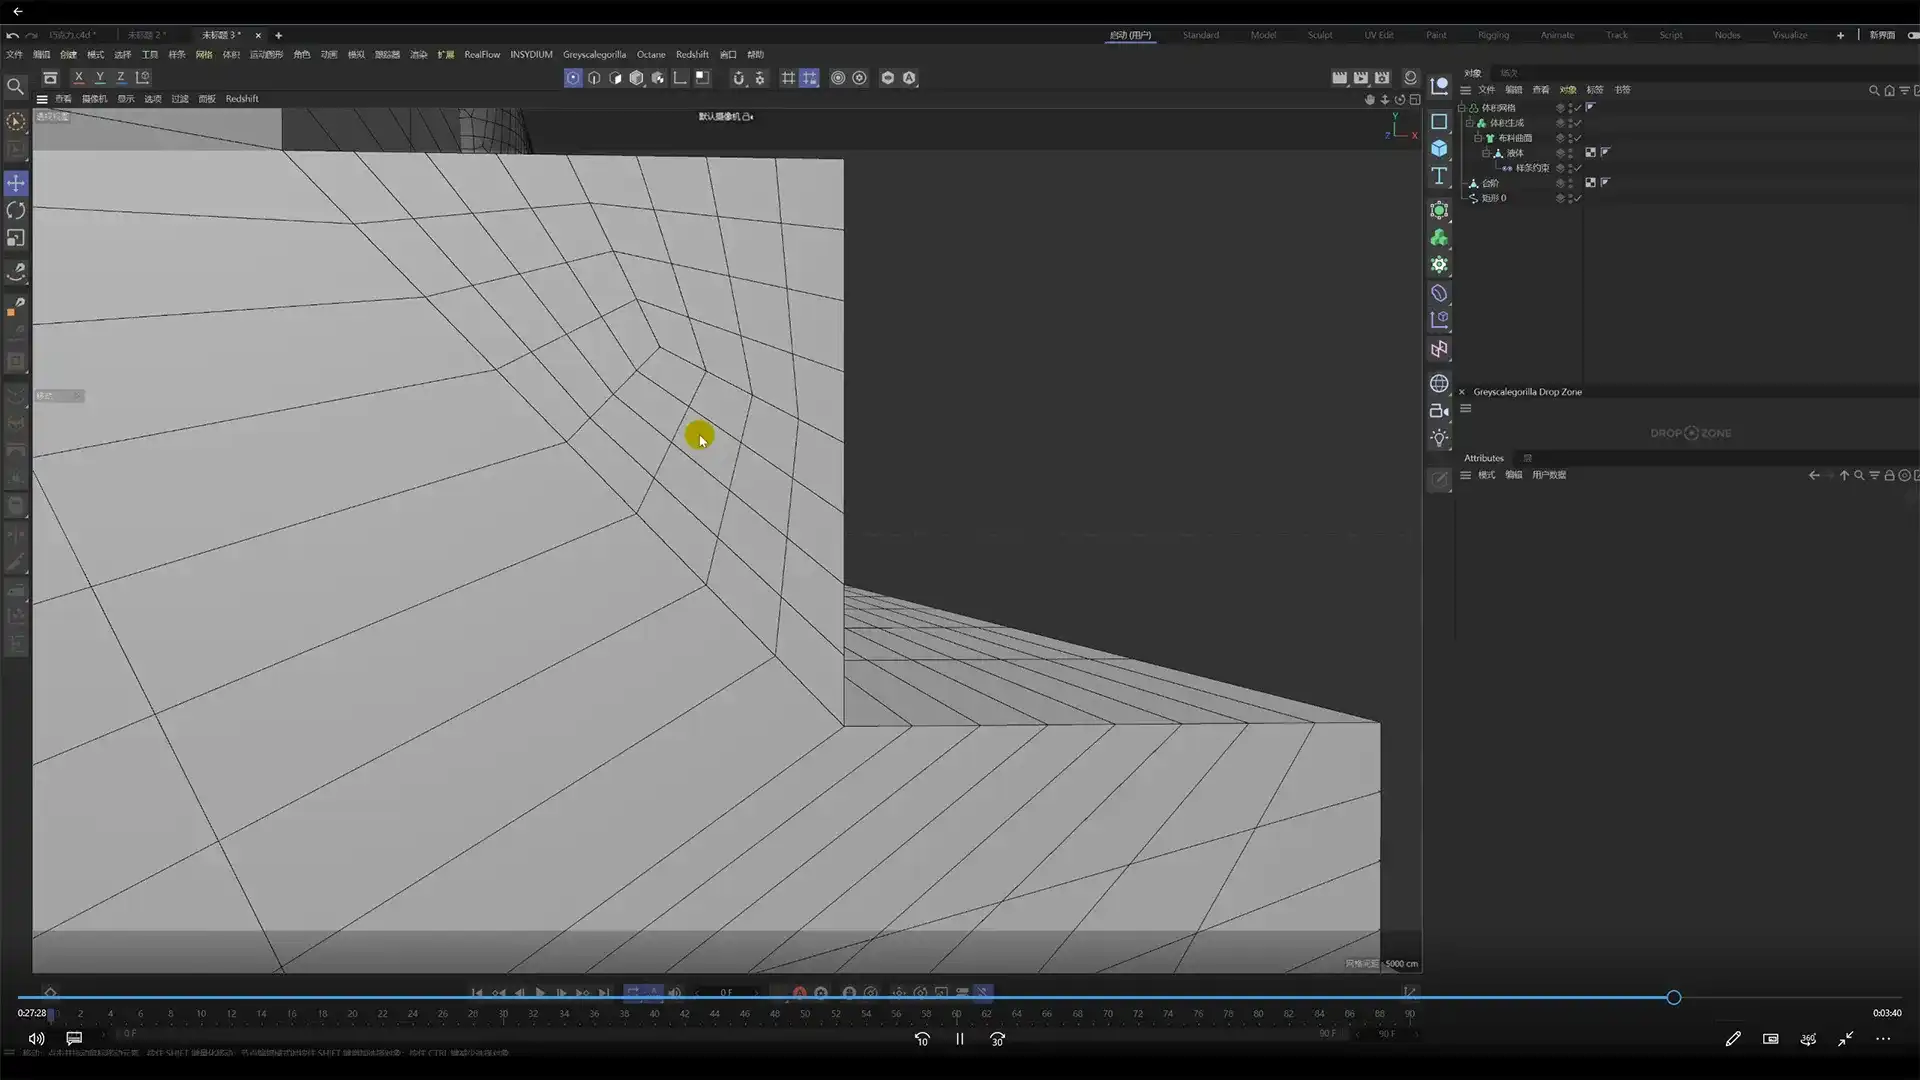Collapse the 液体 object tree node
The image size is (1920, 1080).
pyautogui.click(x=1486, y=153)
